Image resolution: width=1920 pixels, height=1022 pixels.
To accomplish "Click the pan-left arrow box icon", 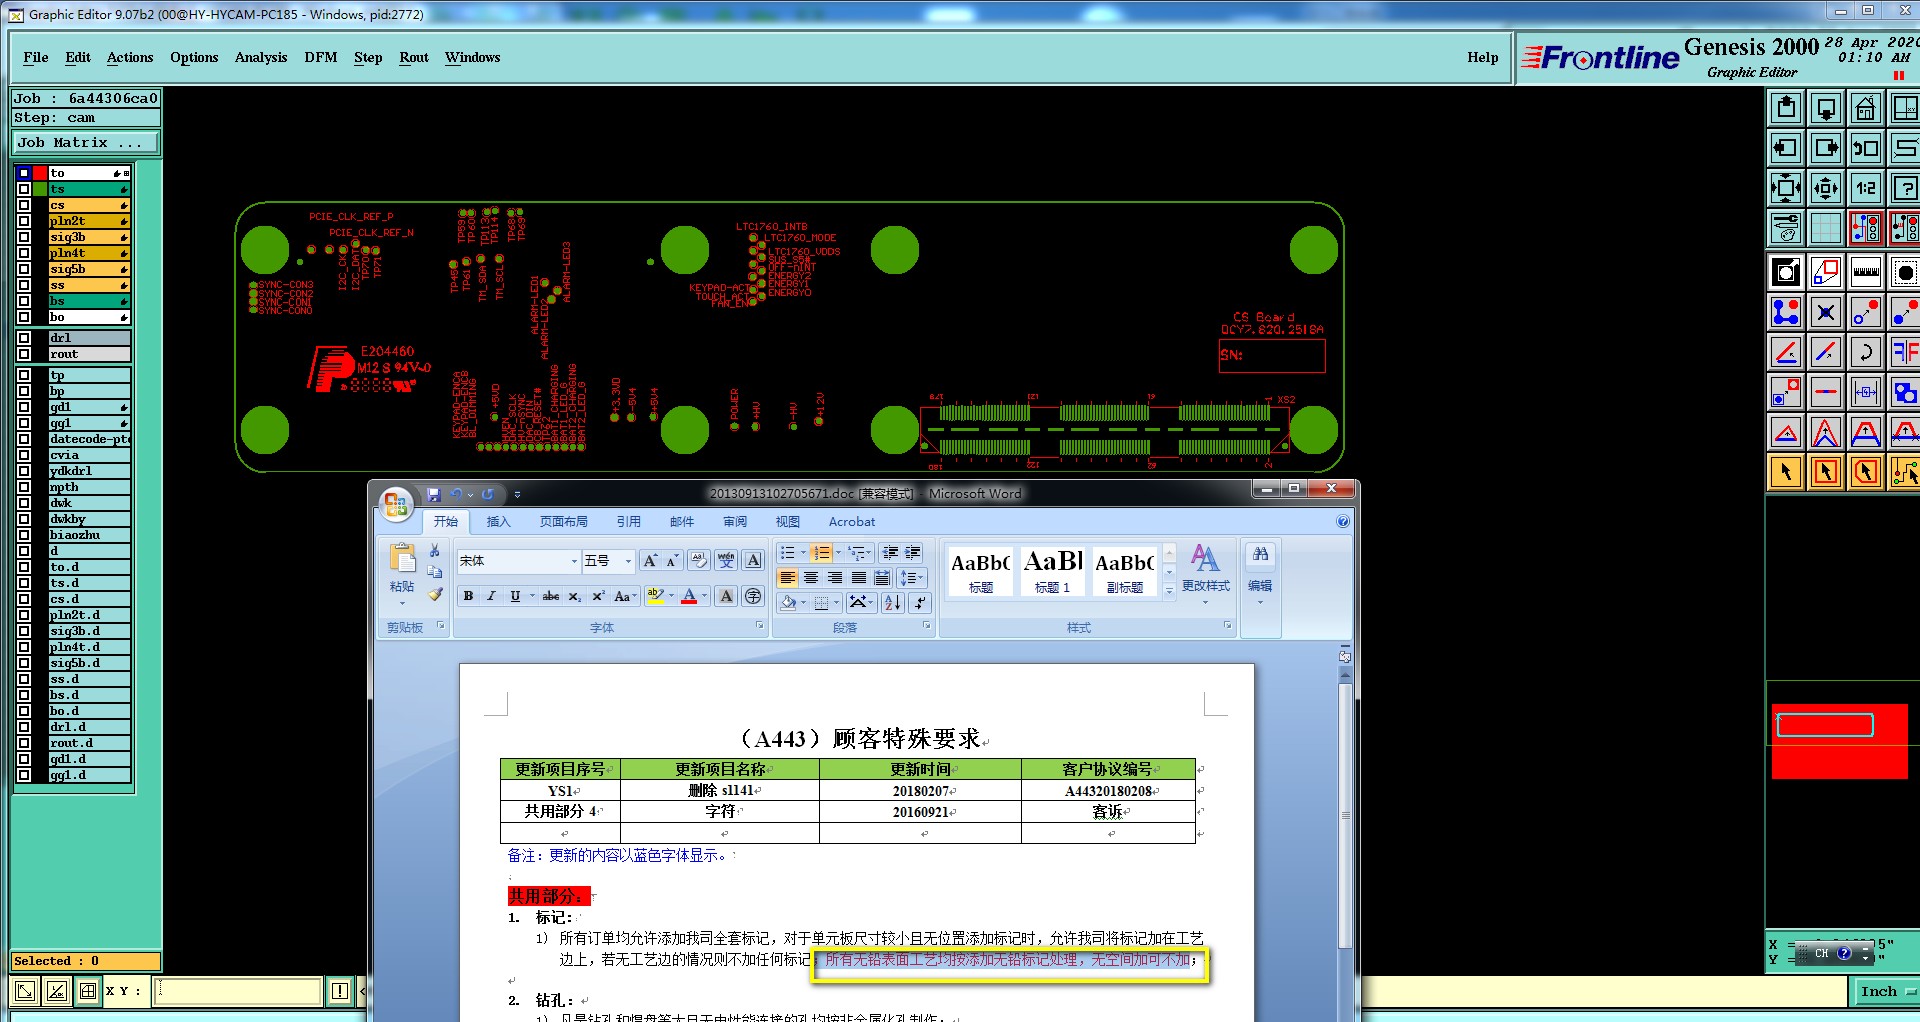I will click(1786, 148).
